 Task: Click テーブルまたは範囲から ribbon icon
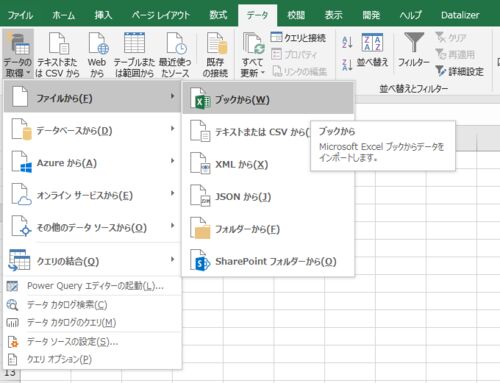[x=134, y=55]
